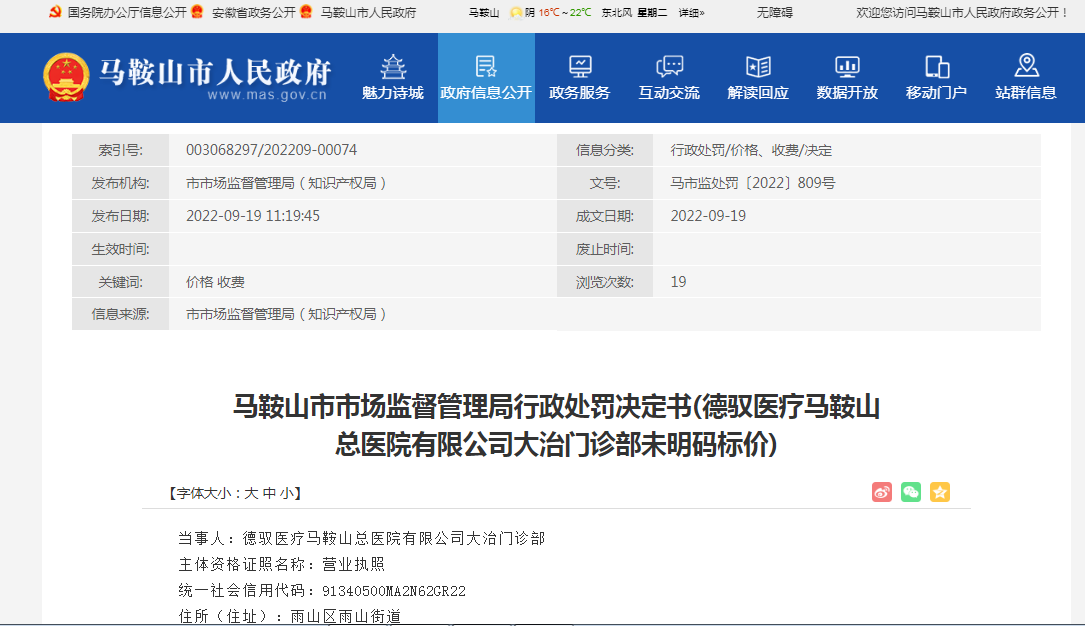Select the 政府信息公开 navigation tab
The image size is (1085, 626).
click(x=486, y=78)
